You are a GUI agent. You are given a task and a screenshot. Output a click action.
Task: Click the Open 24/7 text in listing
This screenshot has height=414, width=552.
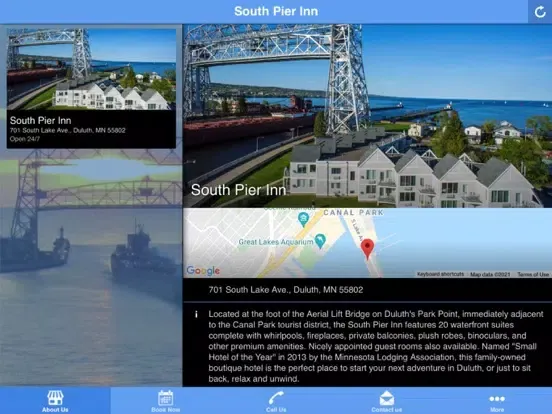pyautogui.click(x=25, y=139)
